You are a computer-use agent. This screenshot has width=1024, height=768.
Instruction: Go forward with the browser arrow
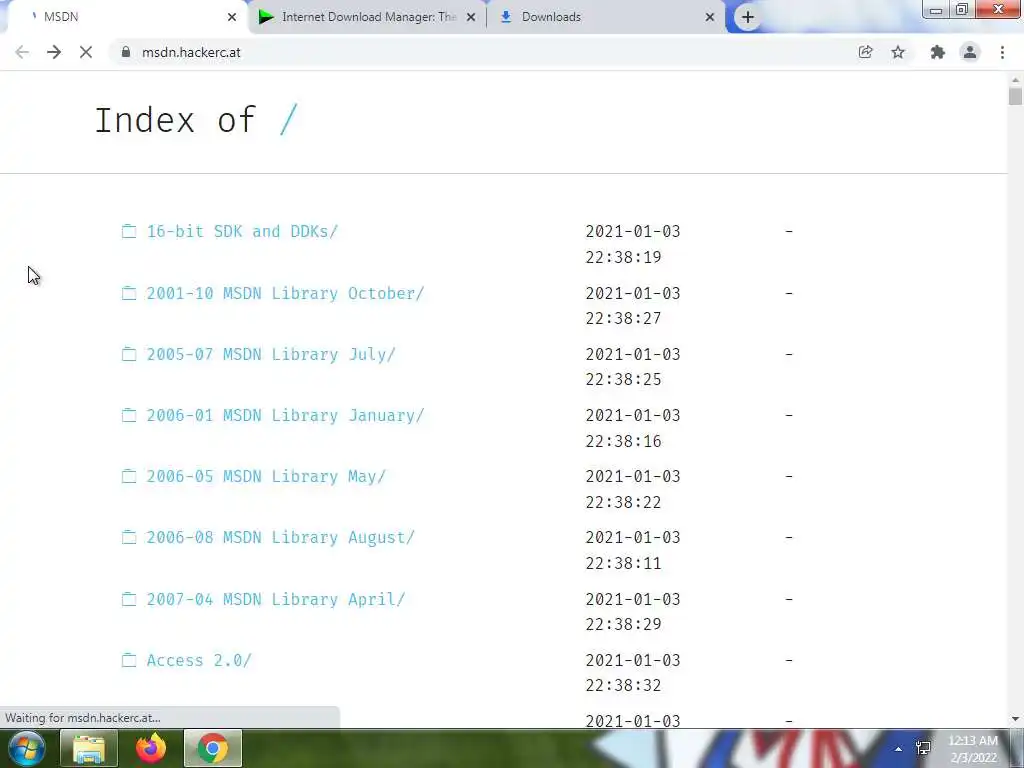54,52
